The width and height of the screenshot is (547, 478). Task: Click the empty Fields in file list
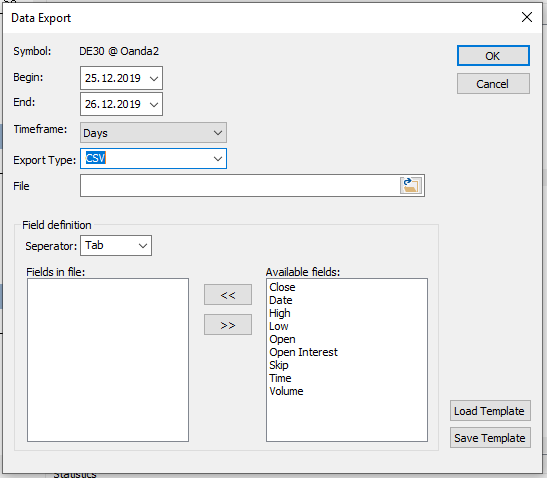[x=108, y=360]
